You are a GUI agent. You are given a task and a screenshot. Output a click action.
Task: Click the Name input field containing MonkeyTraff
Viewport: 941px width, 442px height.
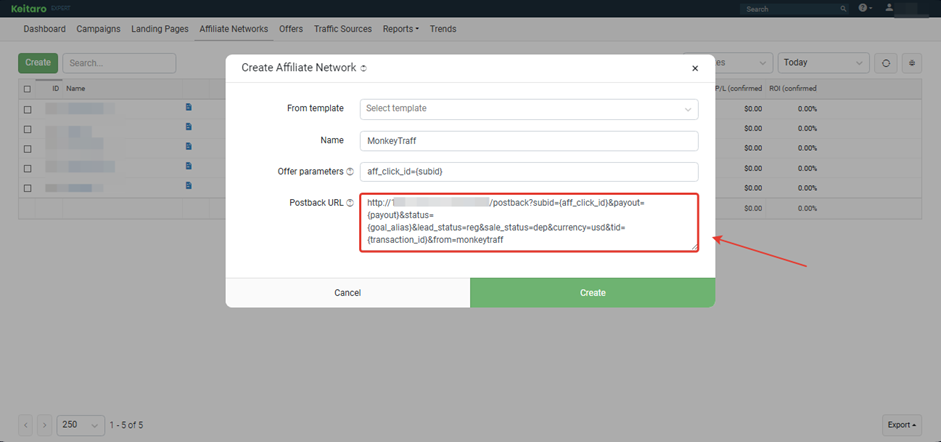(529, 141)
